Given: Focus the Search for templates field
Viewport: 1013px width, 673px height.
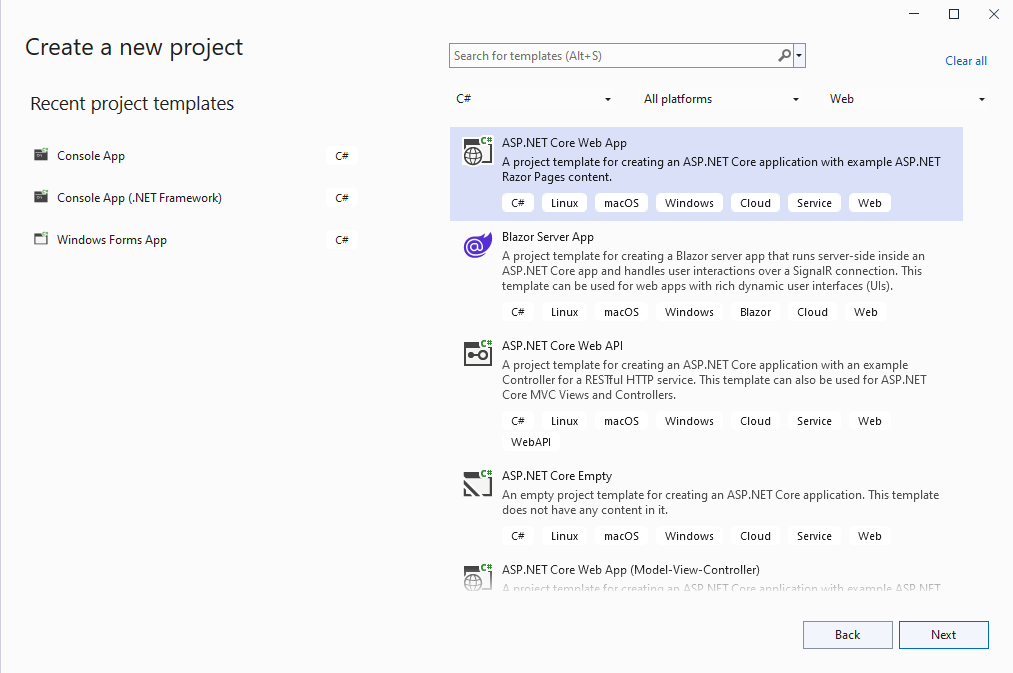Looking at the screenshot, I should 612,56.
